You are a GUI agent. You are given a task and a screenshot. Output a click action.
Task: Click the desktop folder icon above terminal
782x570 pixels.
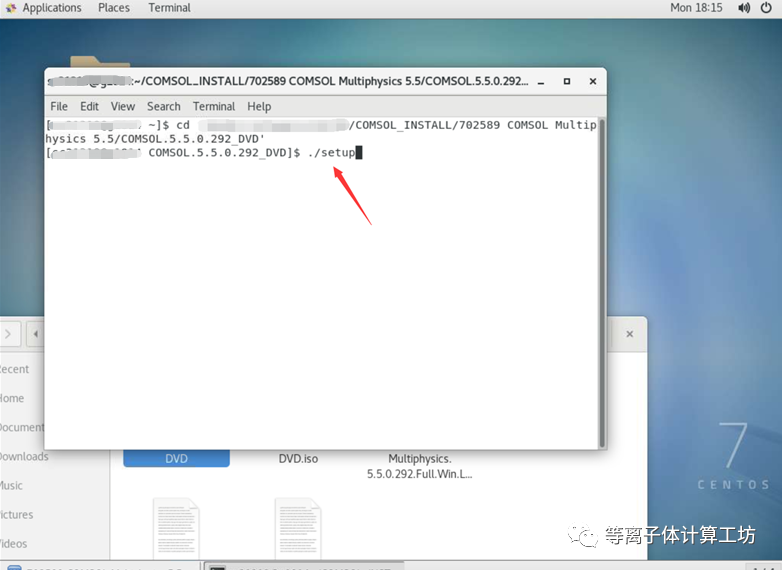tap(100, 62)
